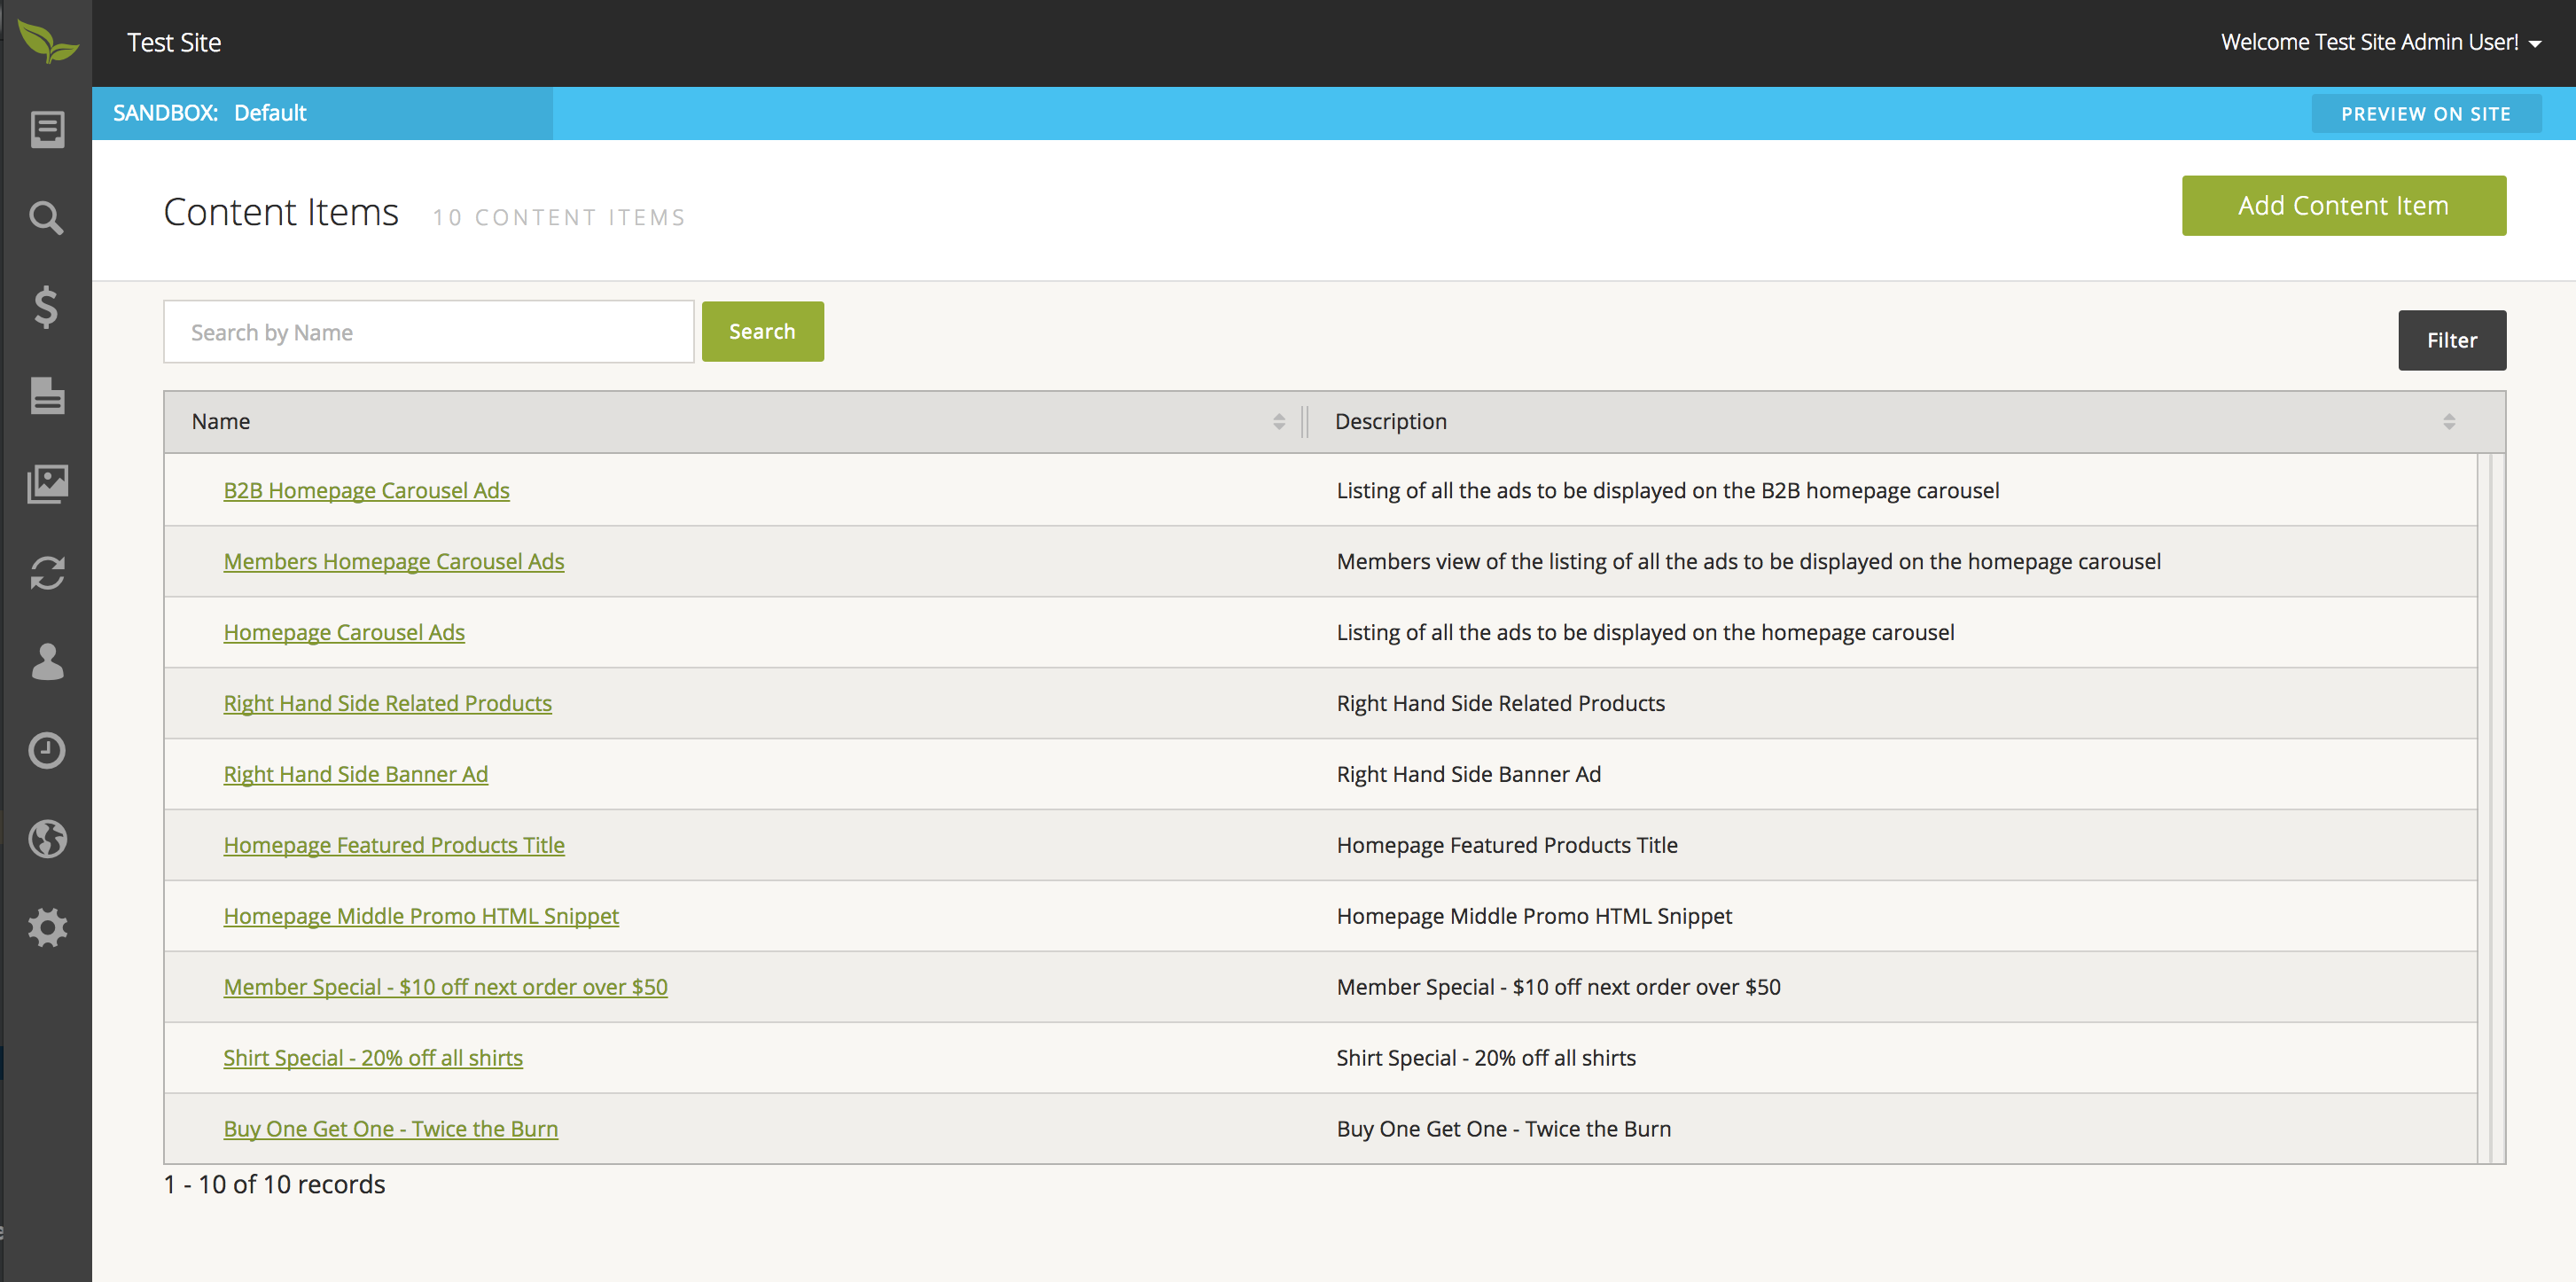Open Homepage Carousel Ads link
The width and height of the screenshot is (2576, 1282).
(344, 633)
